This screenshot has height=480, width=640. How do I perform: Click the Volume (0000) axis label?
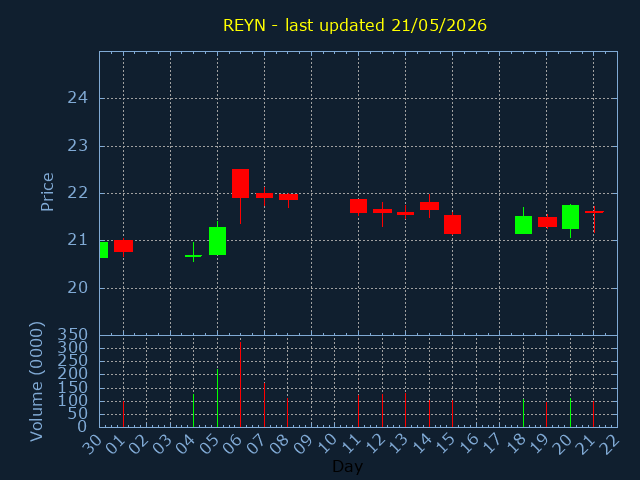37,382
